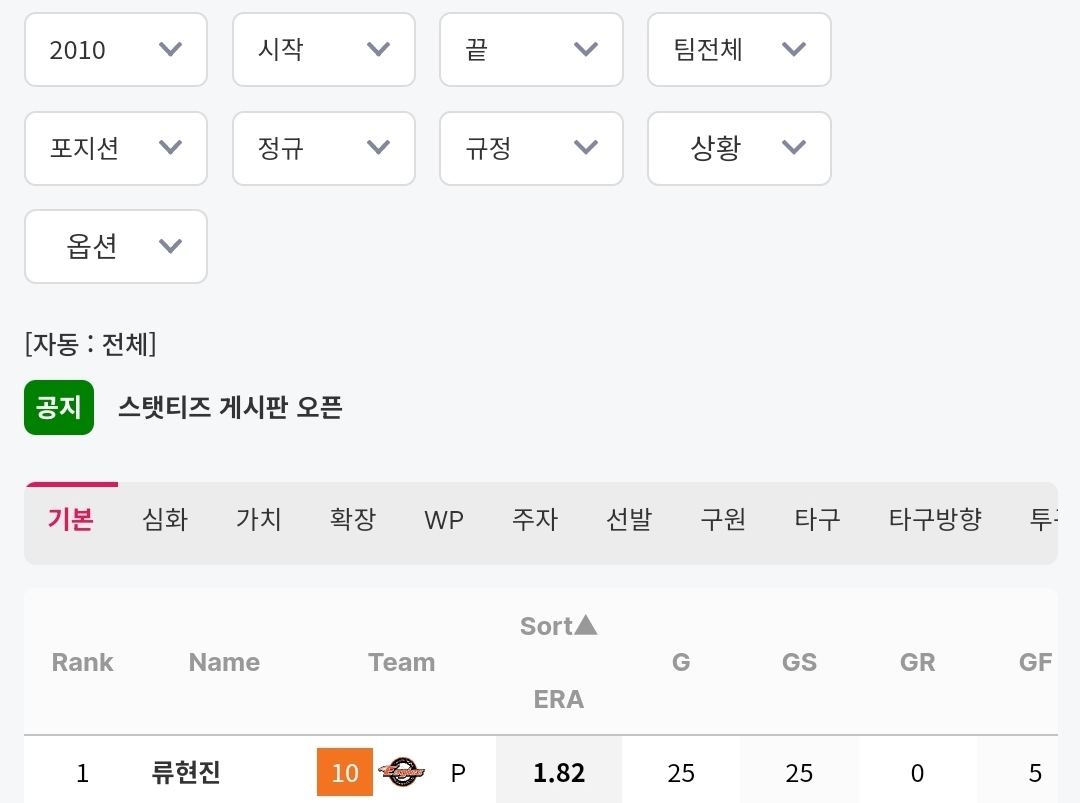Select the 가치 tab

pos(259,520)
